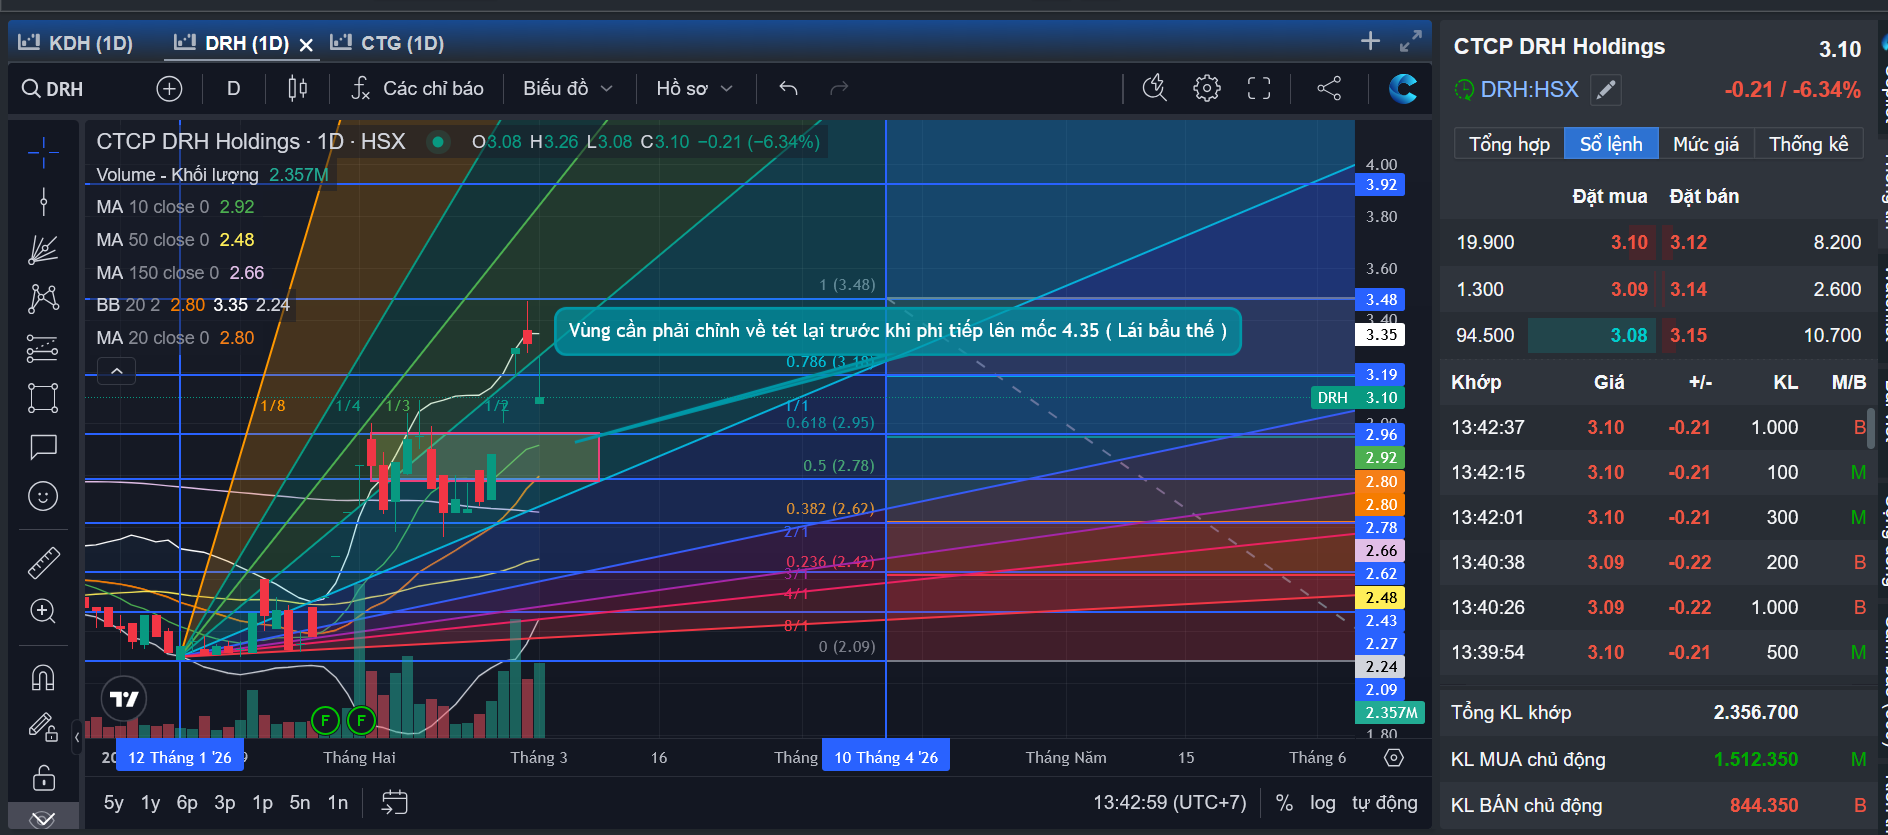This screenshot has width=1888, height=835.
Task: Expand the chart panel with arrows icon
Action: pos(1411,41)
